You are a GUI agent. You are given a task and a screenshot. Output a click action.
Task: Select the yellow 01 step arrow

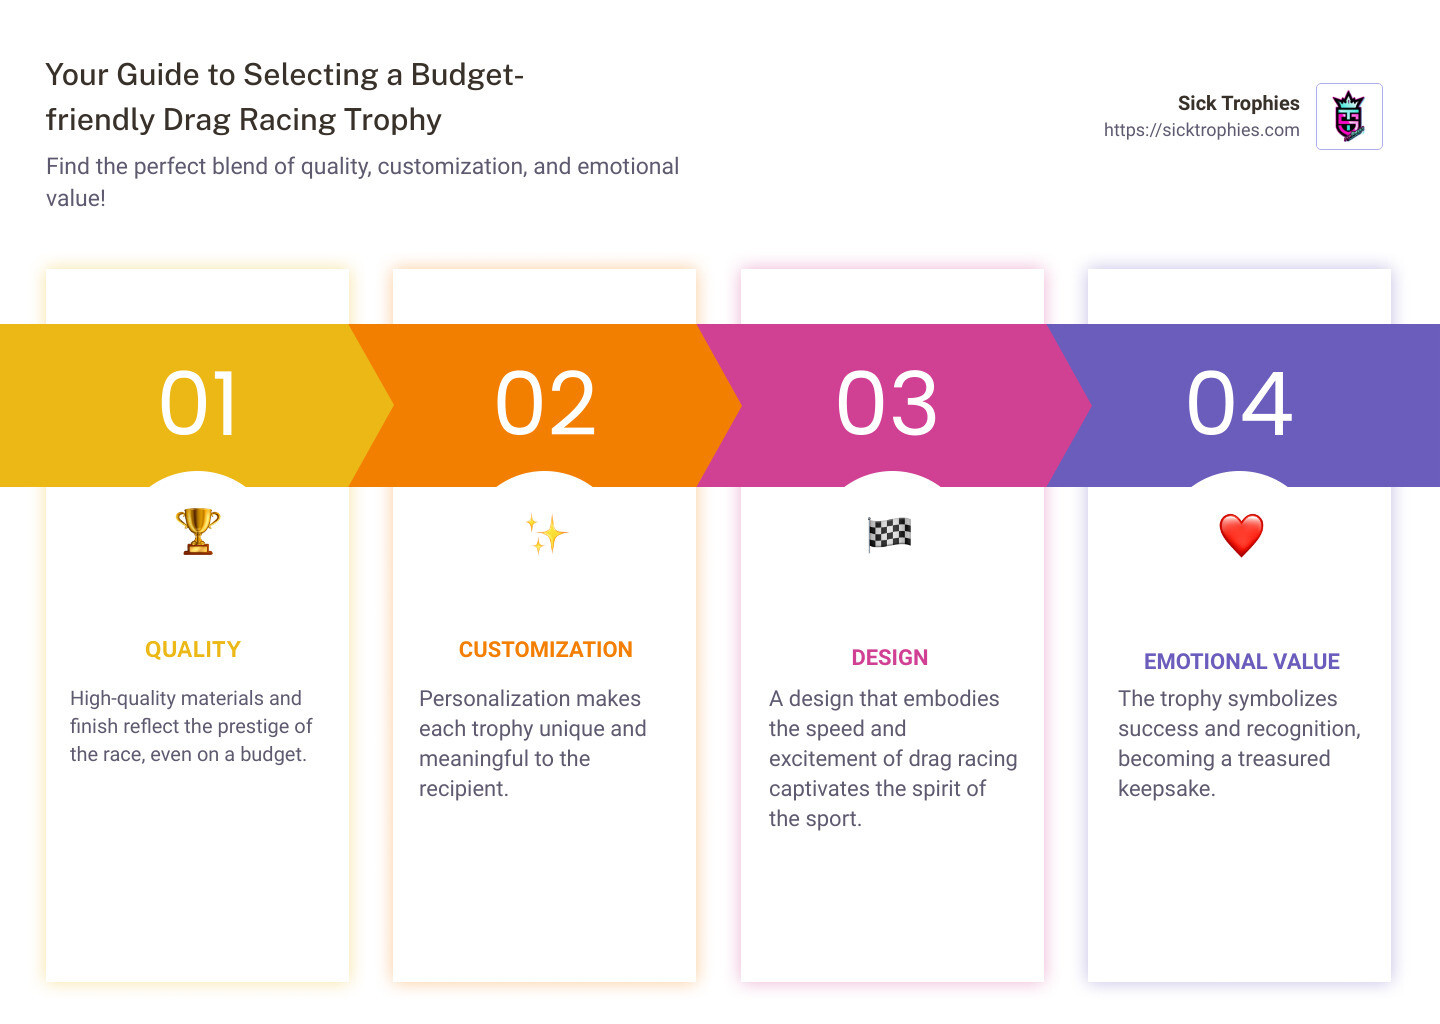pyautogui.click(x=198, y=405)
